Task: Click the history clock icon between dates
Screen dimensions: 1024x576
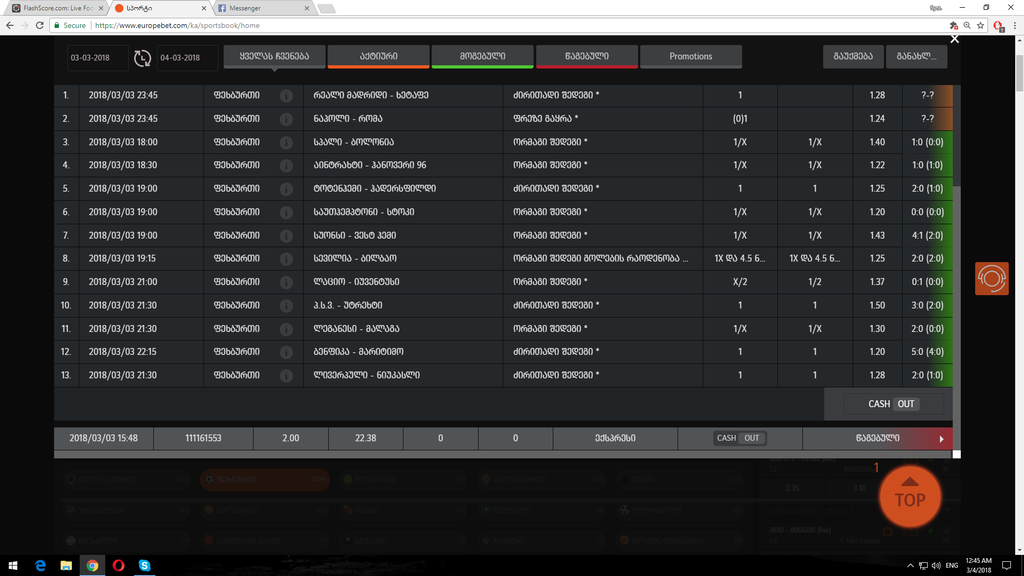Action: (142, 58)
